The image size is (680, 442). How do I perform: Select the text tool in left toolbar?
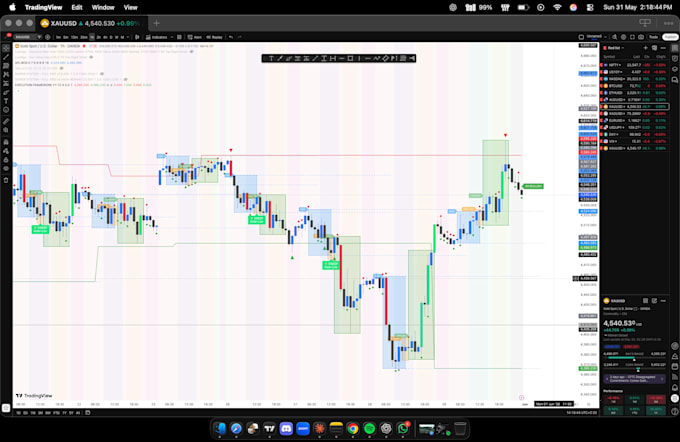tap(6, 101)
